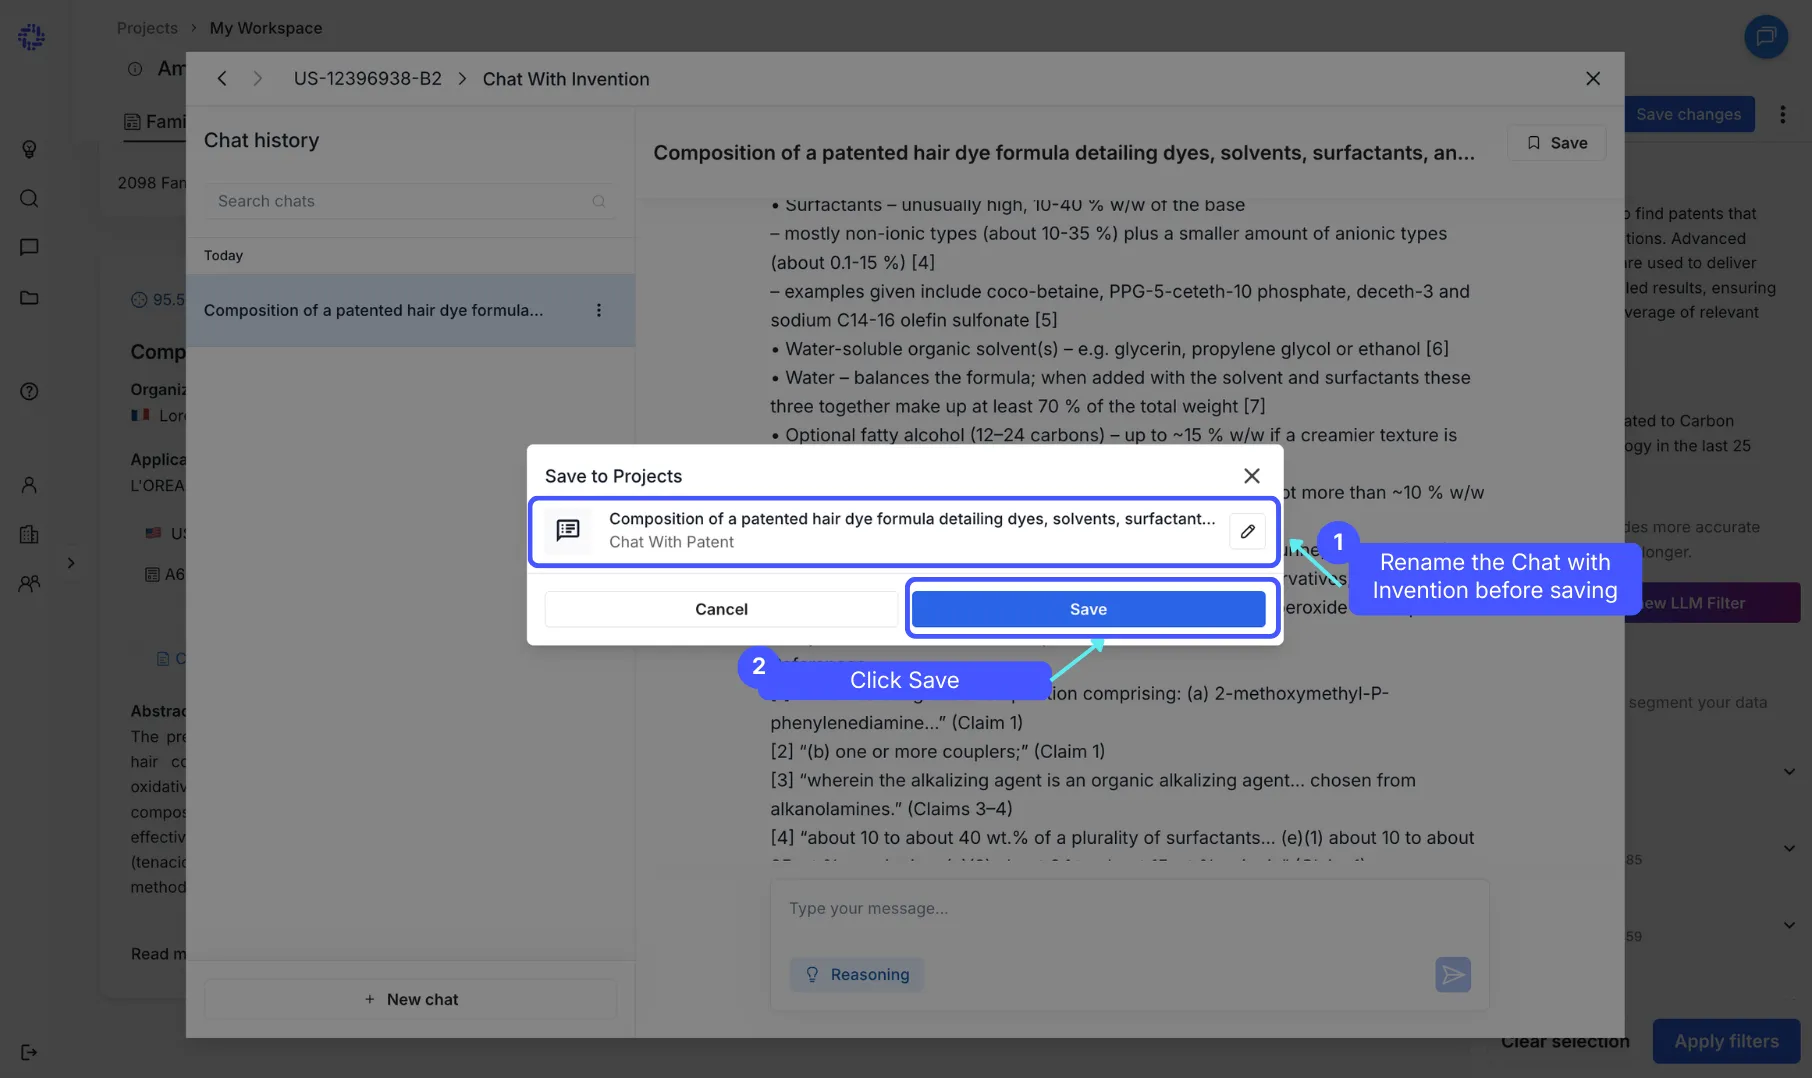Open the chat bubble sidebar icon

click(x=29, y=247)
